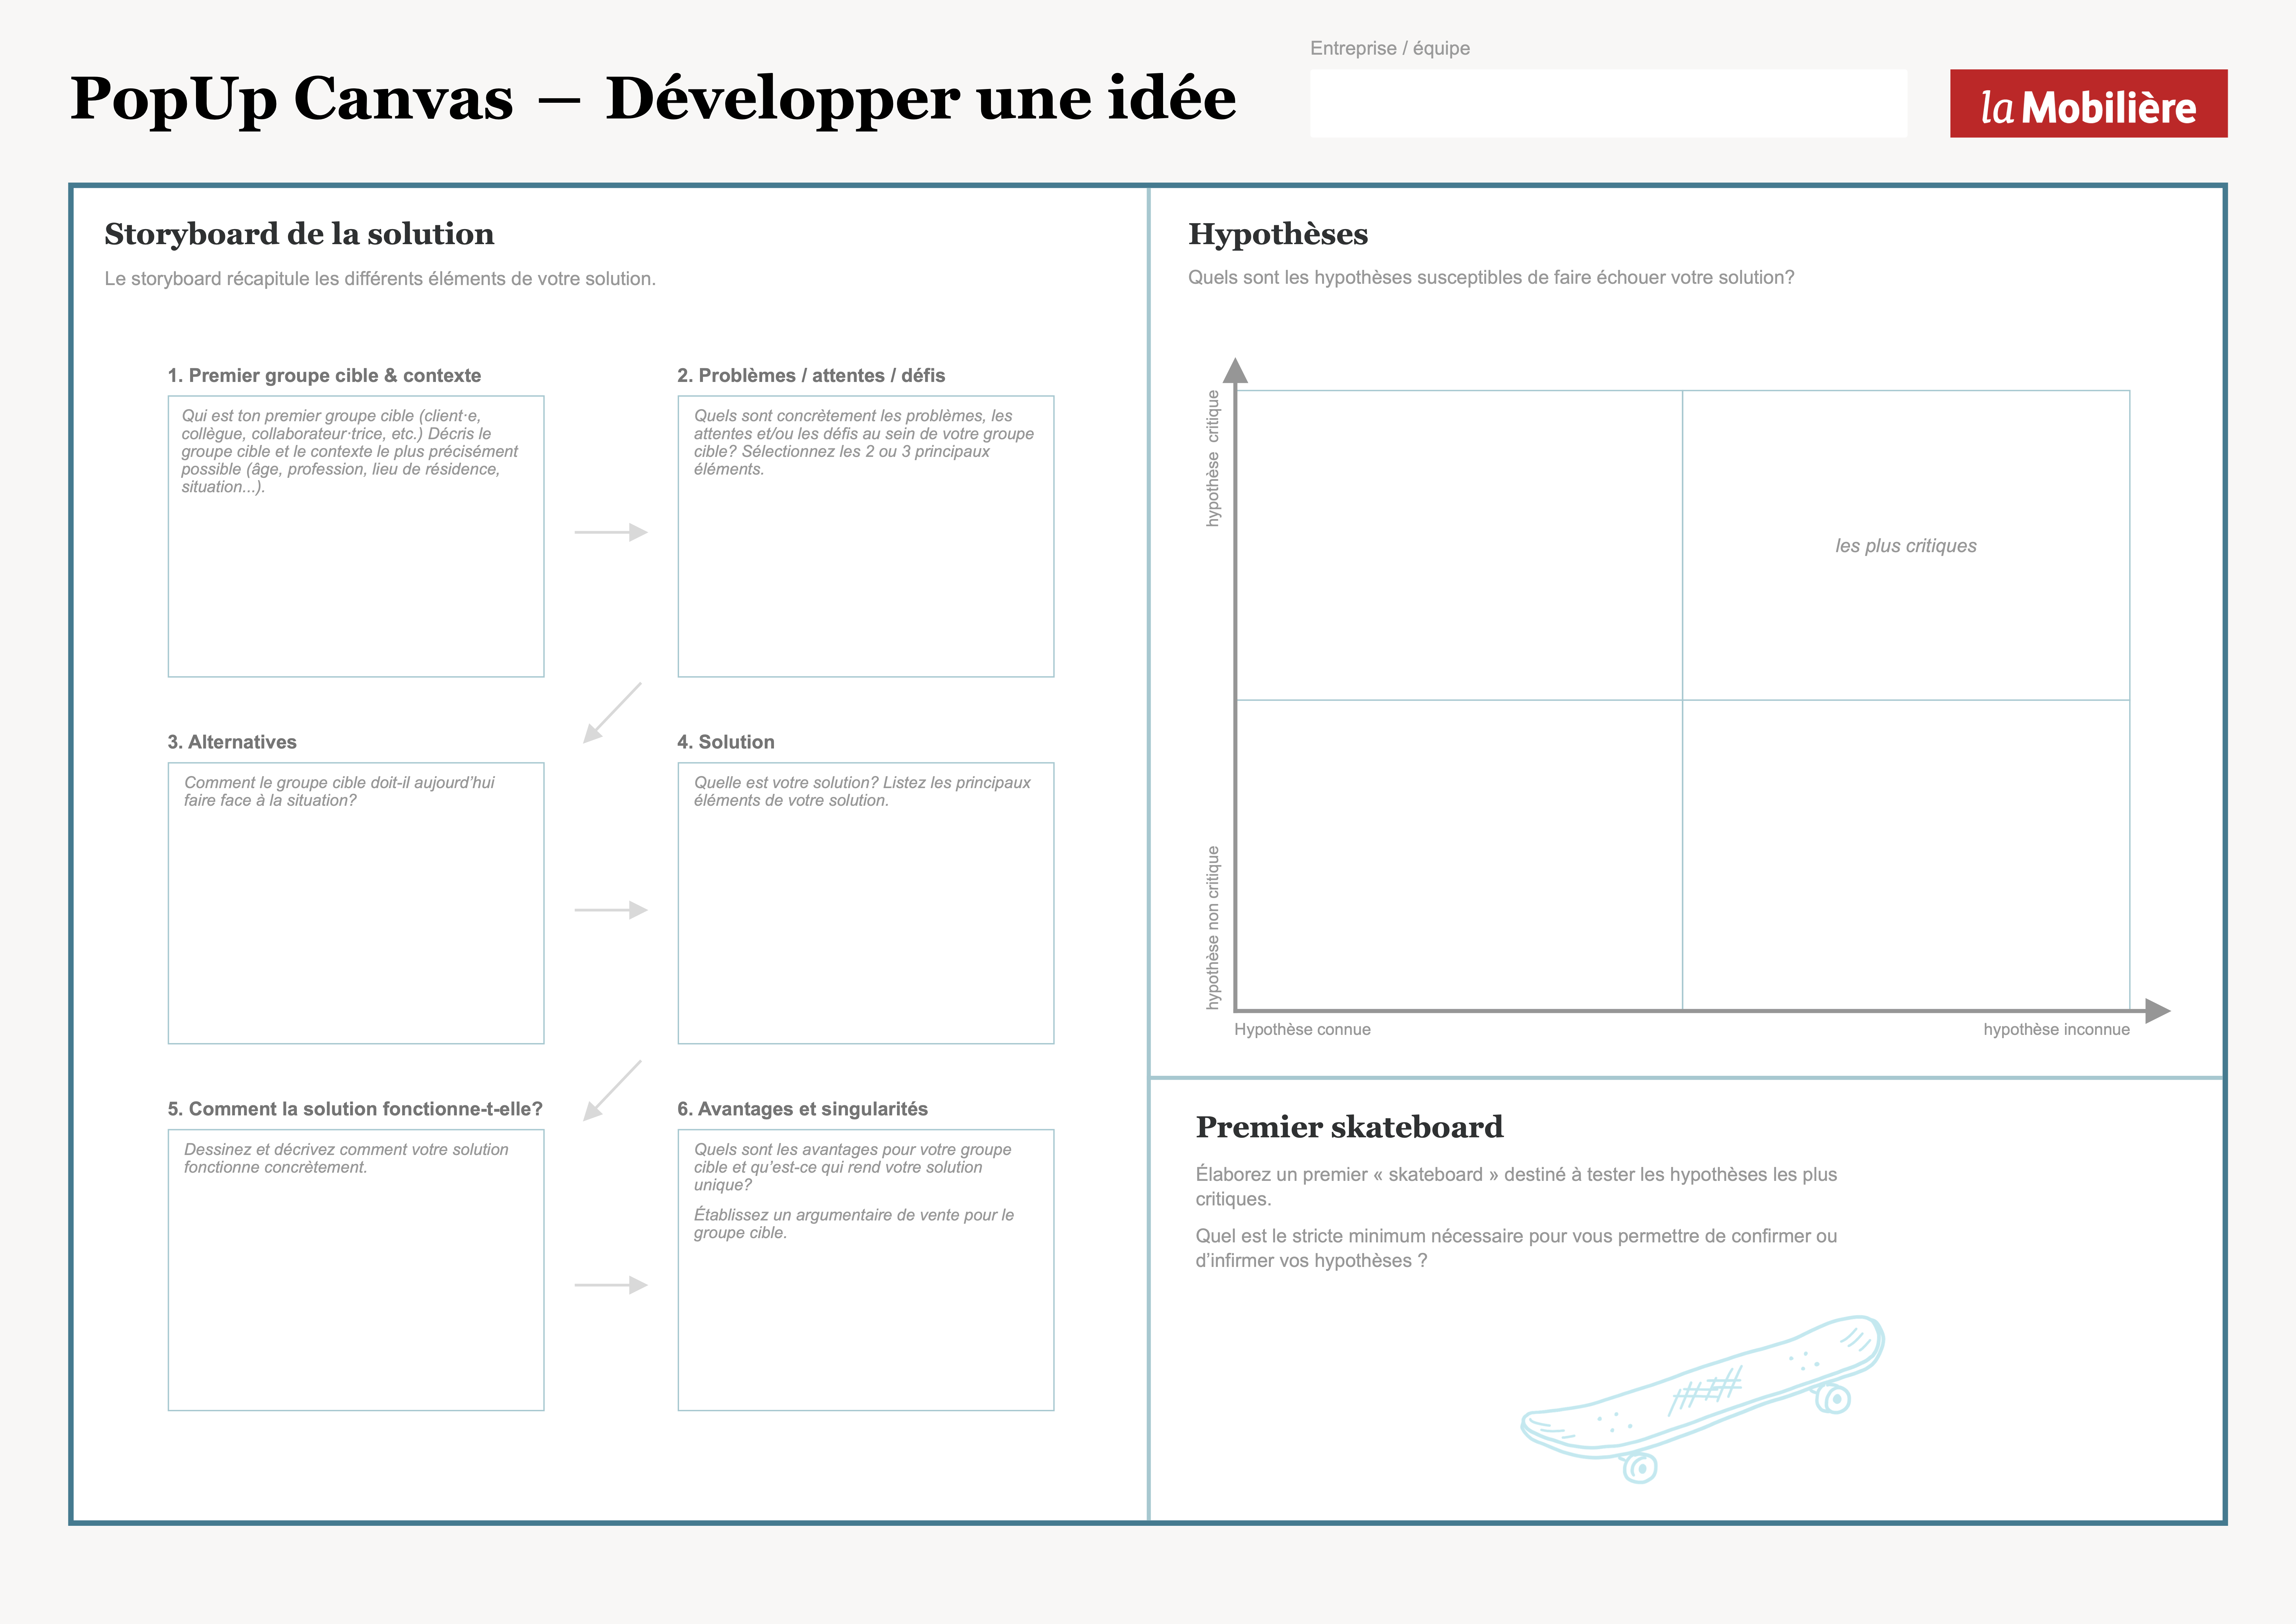Click inside Premier groupe cible & contexte box
This screenshot has width=2296, height=1624.
click(x=356, y=580)
